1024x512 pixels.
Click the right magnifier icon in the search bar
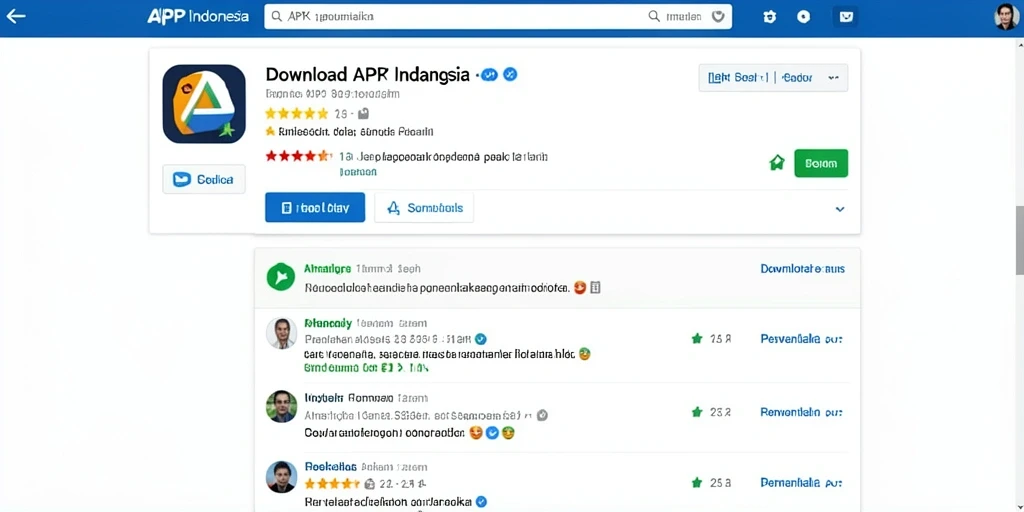pos(654,17)
